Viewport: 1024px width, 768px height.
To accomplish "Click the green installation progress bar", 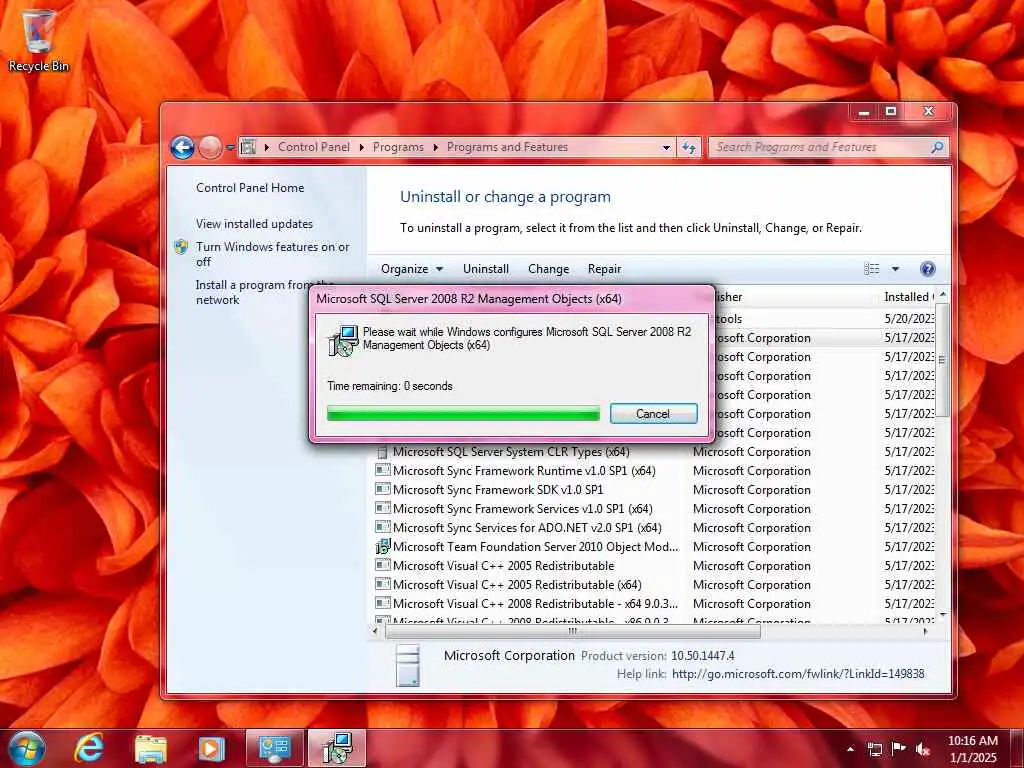I will tap(463, 413).
